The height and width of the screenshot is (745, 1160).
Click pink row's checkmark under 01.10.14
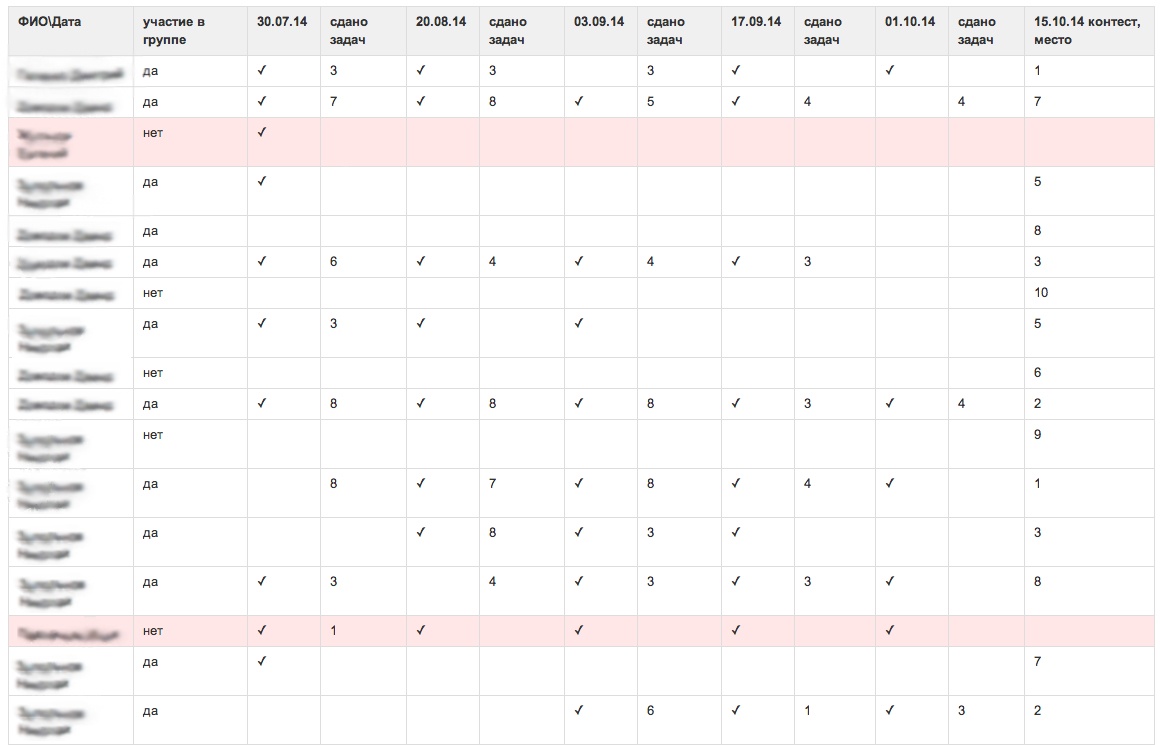tap(889, 631)
